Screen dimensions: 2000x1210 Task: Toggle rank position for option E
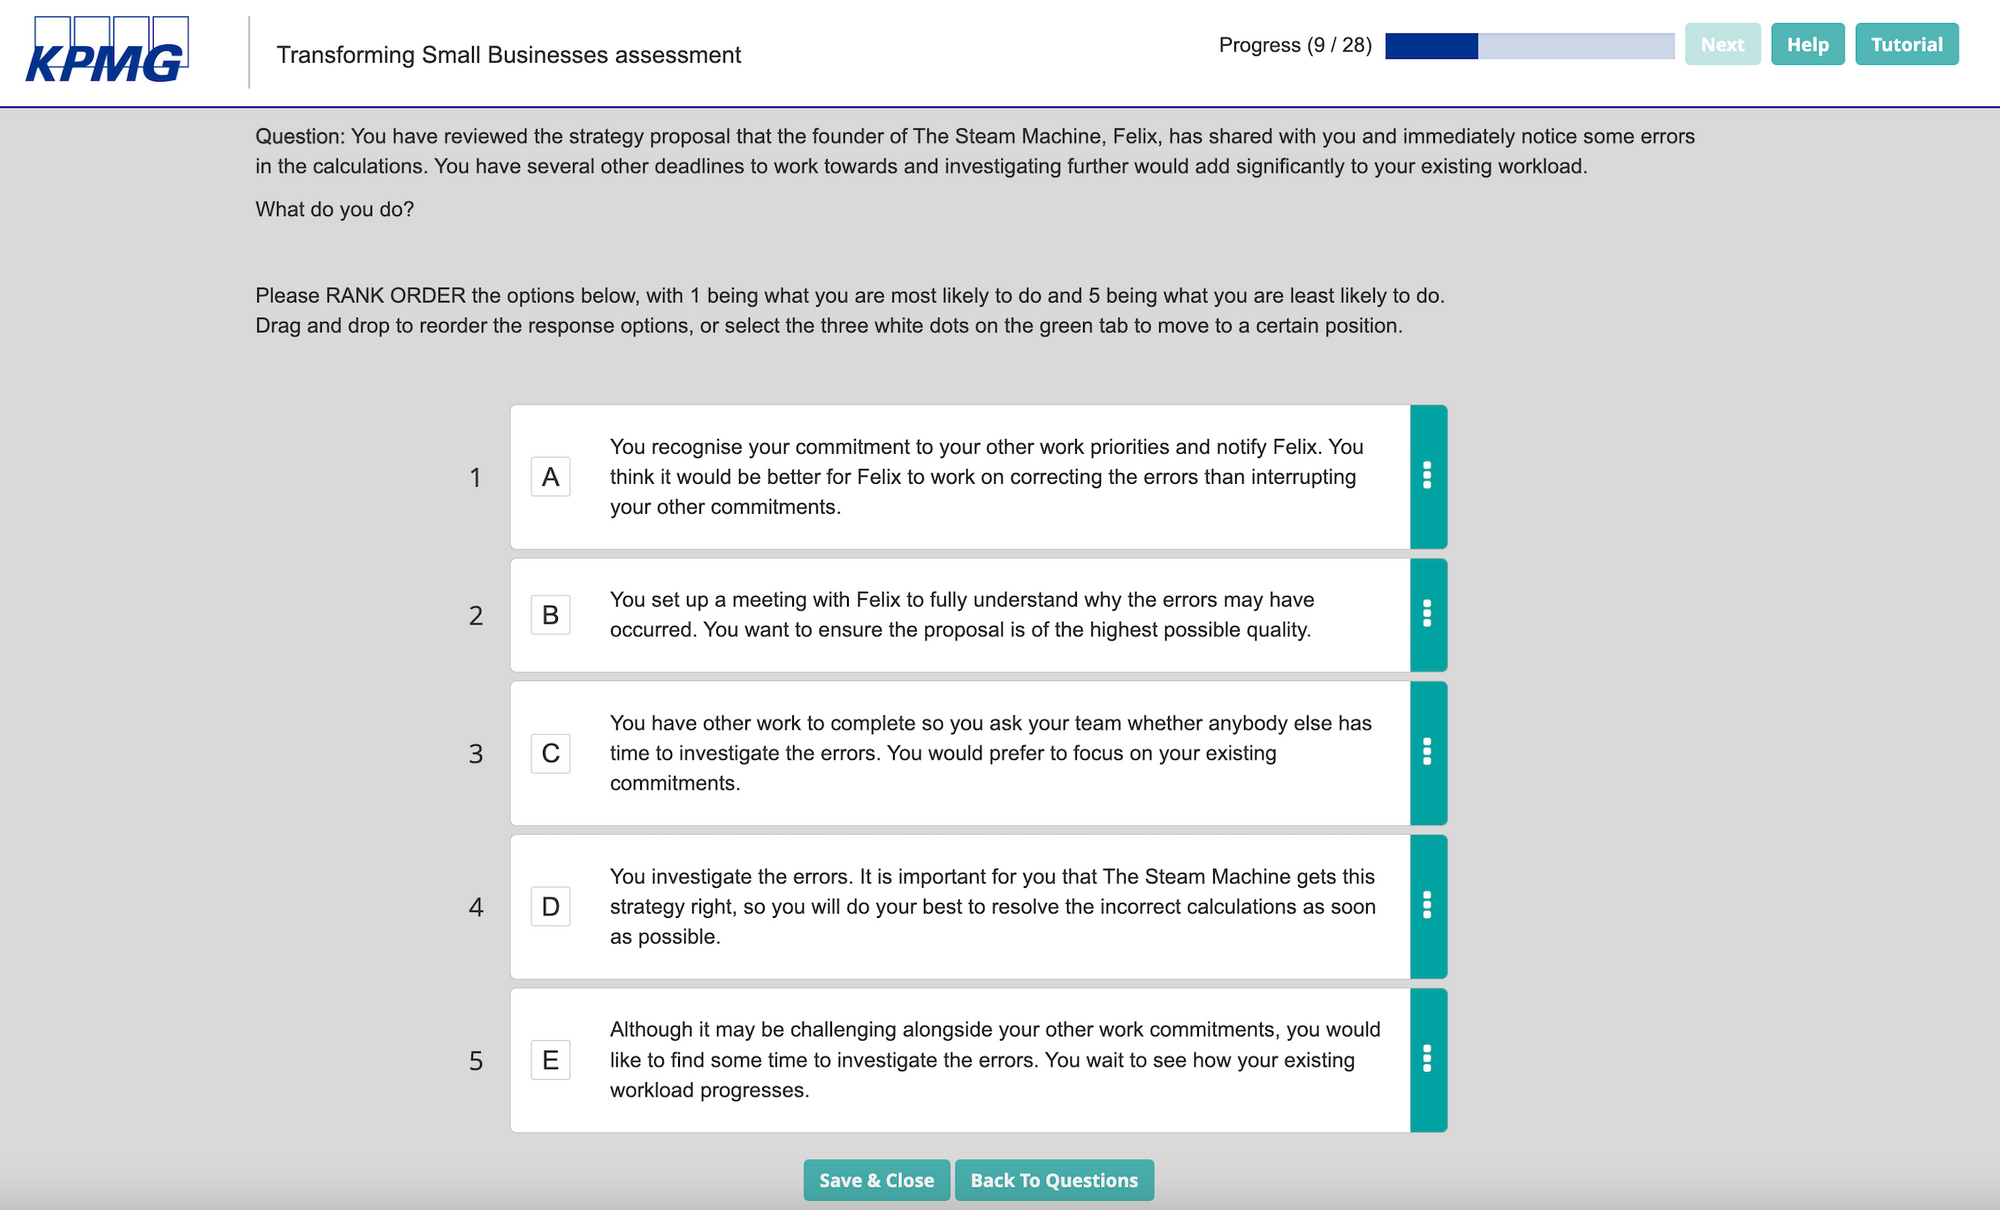[1427, 1060]
